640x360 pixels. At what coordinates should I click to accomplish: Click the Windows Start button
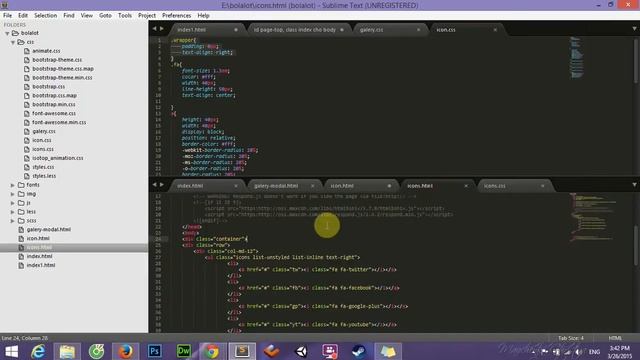[x=11, y=351]
